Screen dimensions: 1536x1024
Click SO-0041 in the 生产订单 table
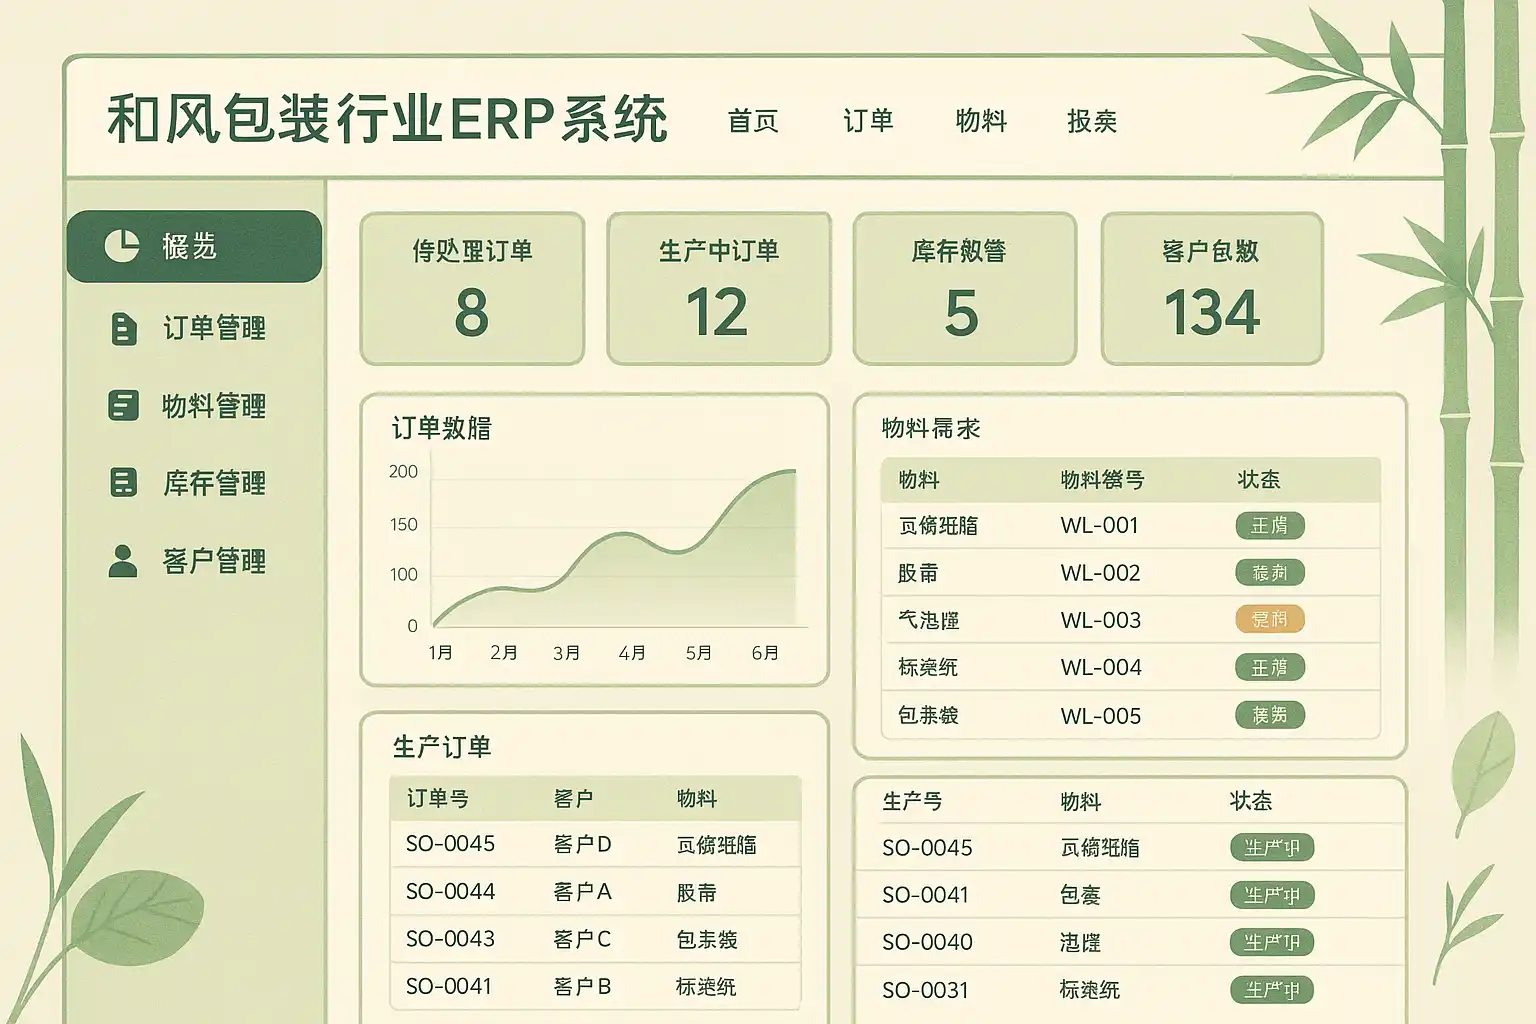click(448, 986)
